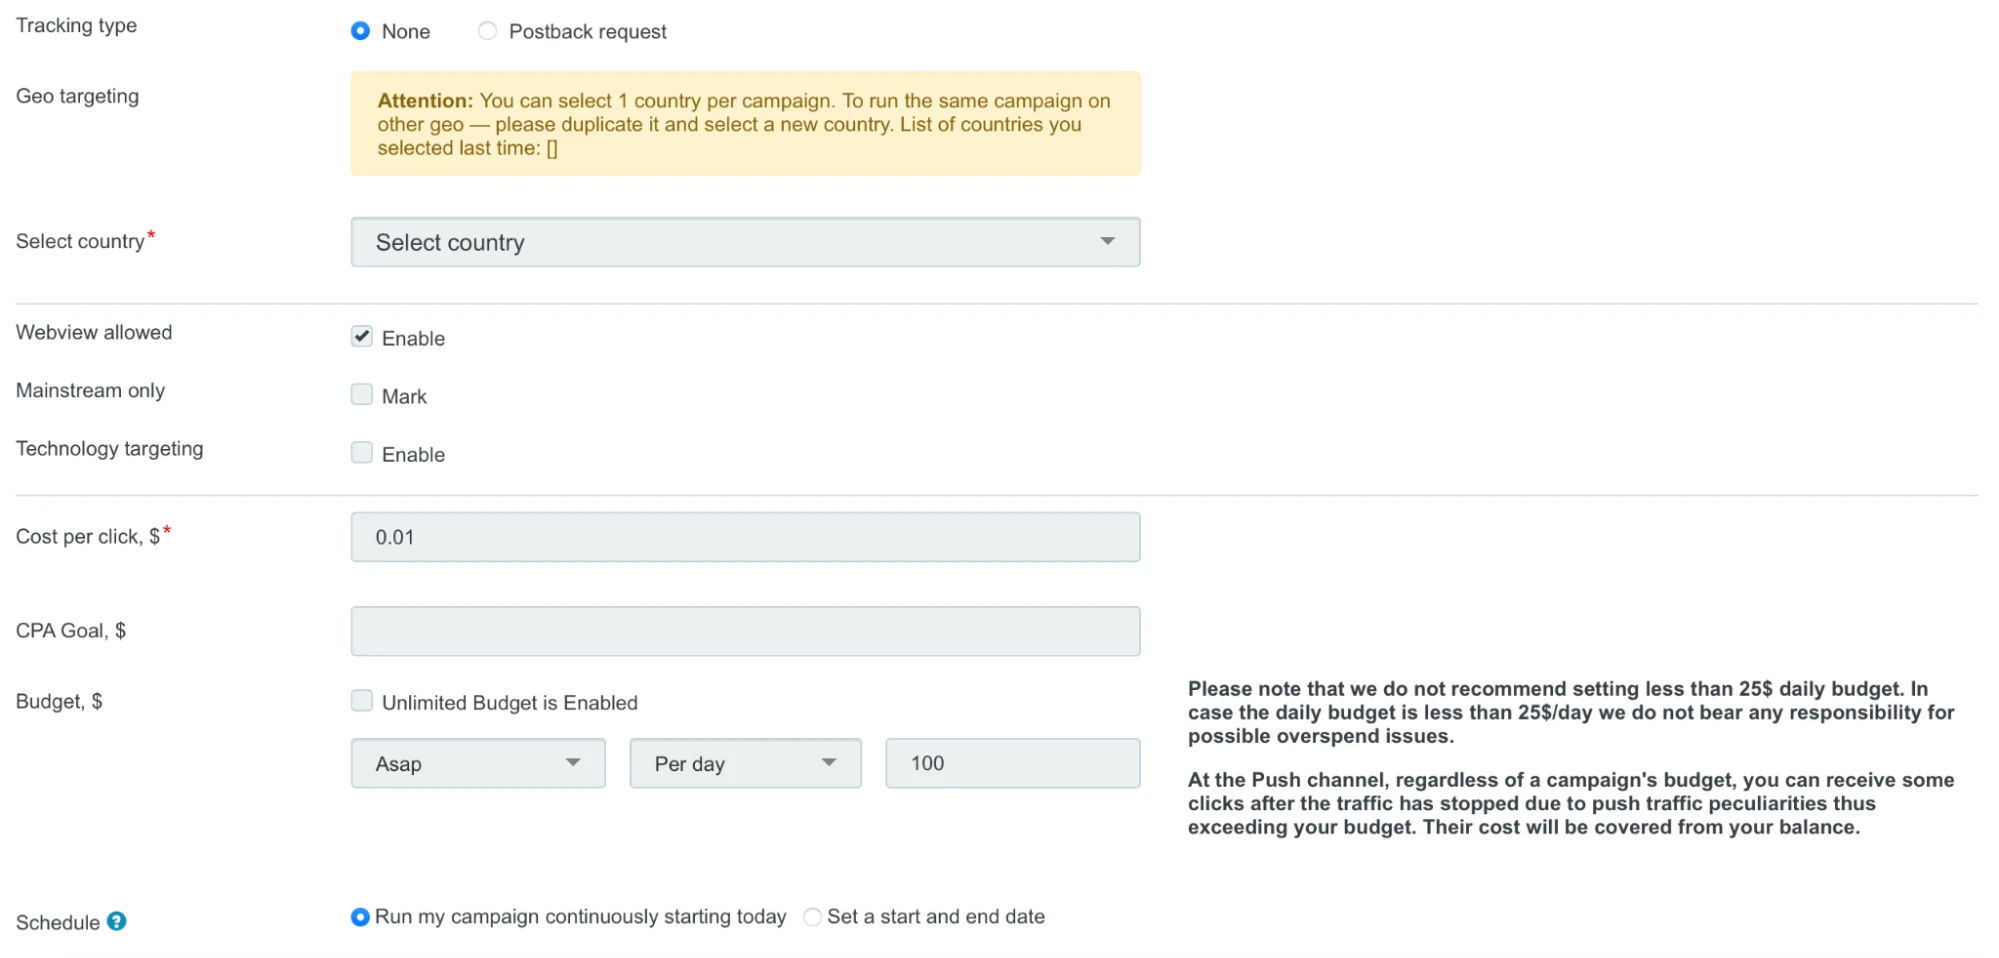Click the Select country dropdown arrow
Image resolution: width=1999 pixels, height=958 pixels.
tap(1107, 241)
